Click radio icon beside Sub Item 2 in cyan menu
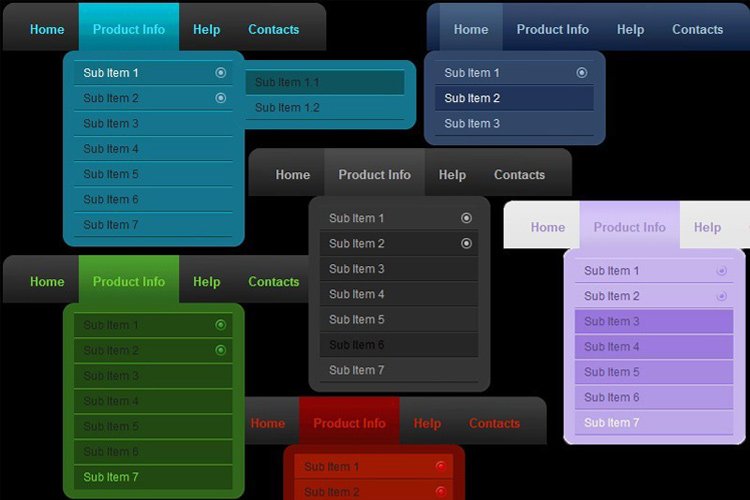The image size is (750, 500). [220, 98]
